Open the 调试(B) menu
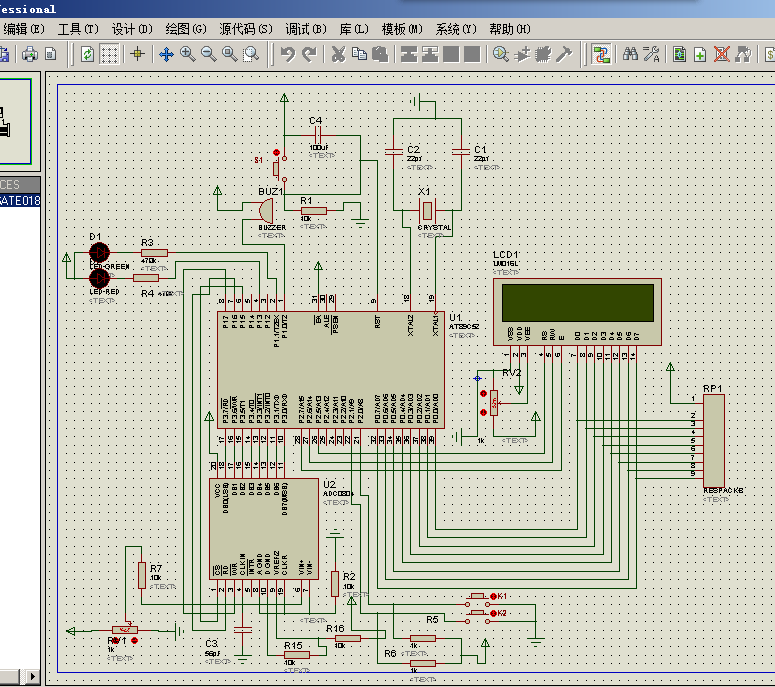The width and height of the screenshot is (775, 687). [x=305, y=29]
